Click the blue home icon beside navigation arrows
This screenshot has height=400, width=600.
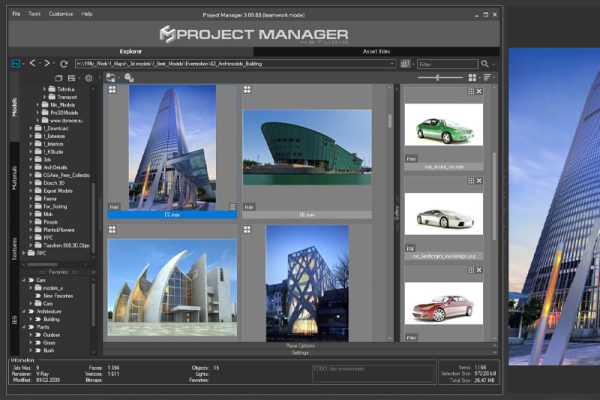click(15, 64)
